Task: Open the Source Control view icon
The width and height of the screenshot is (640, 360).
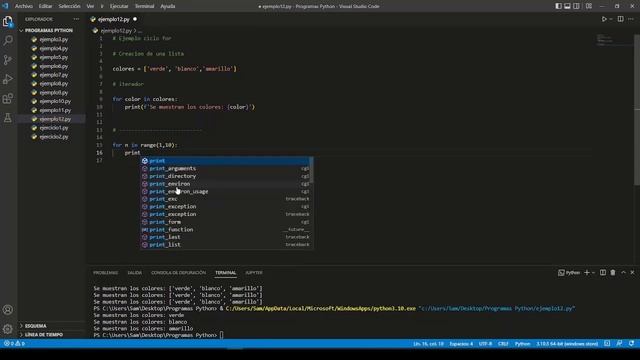Action: click(8, 60)
